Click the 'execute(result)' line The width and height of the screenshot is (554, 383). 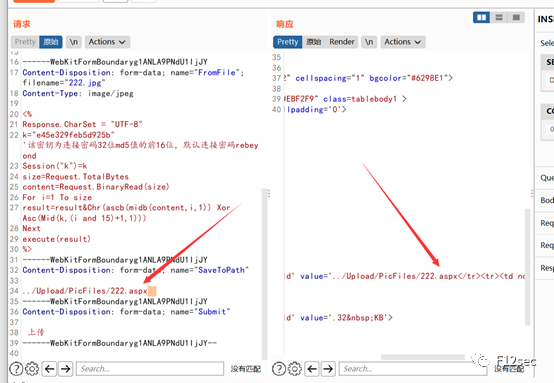(x=57, y=239)
